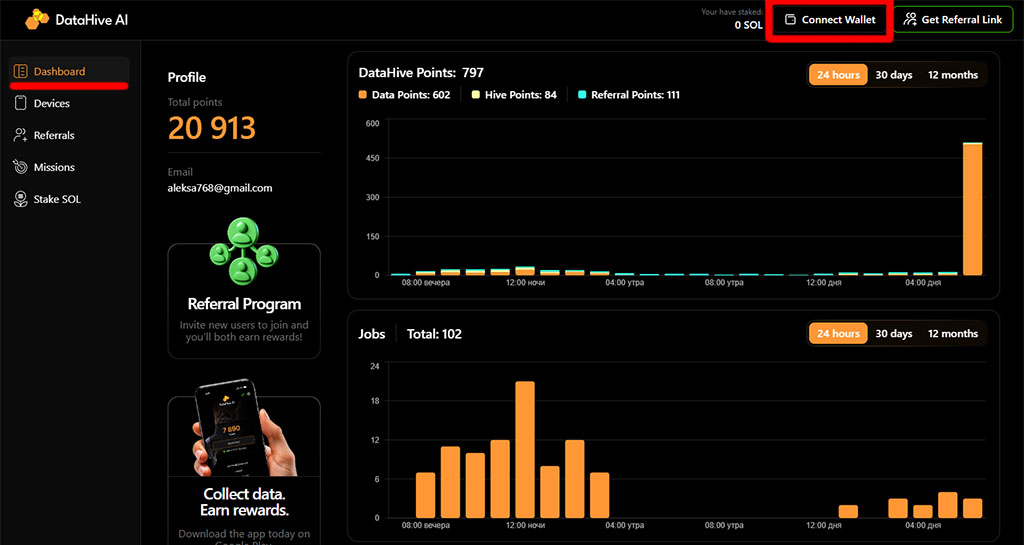Click the Referrals people icon
Image resolution: width=1024 pixels, height=545 pixels.
(x=21, y=135)
